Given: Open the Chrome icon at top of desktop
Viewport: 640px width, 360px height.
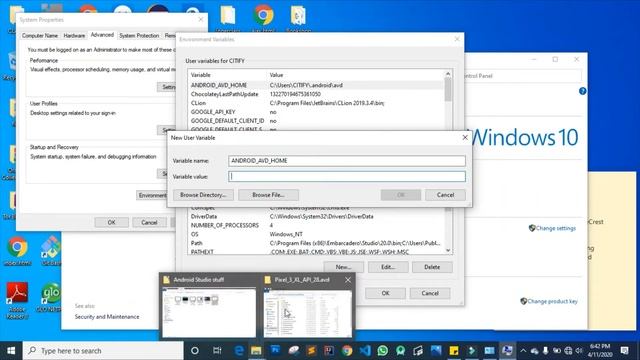Looking at the screenshot, I should [263, 17].
